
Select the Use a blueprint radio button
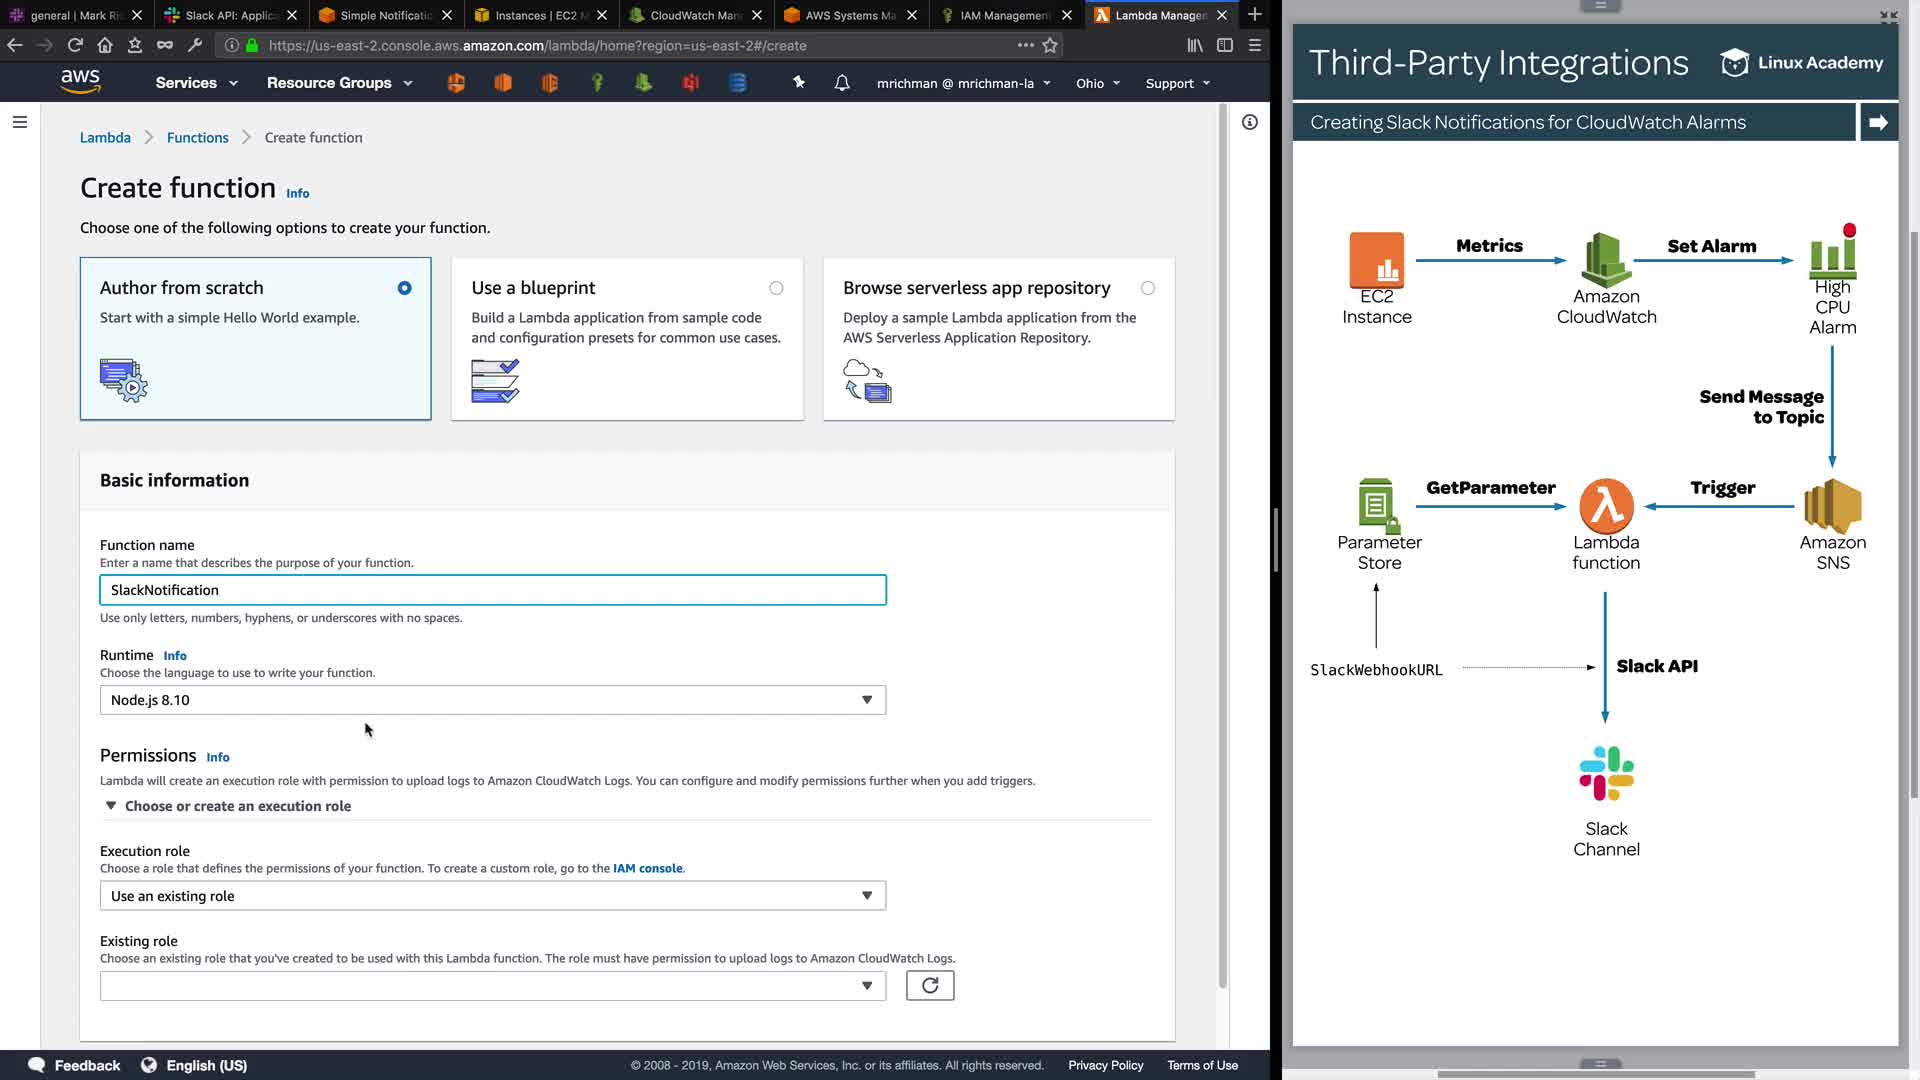coord(776,288)
